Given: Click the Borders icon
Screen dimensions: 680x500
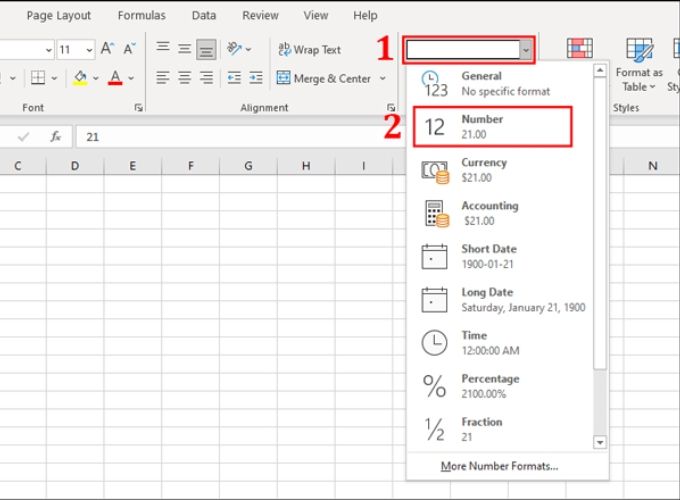Looking at the screenshot, I should click(38, 78).
